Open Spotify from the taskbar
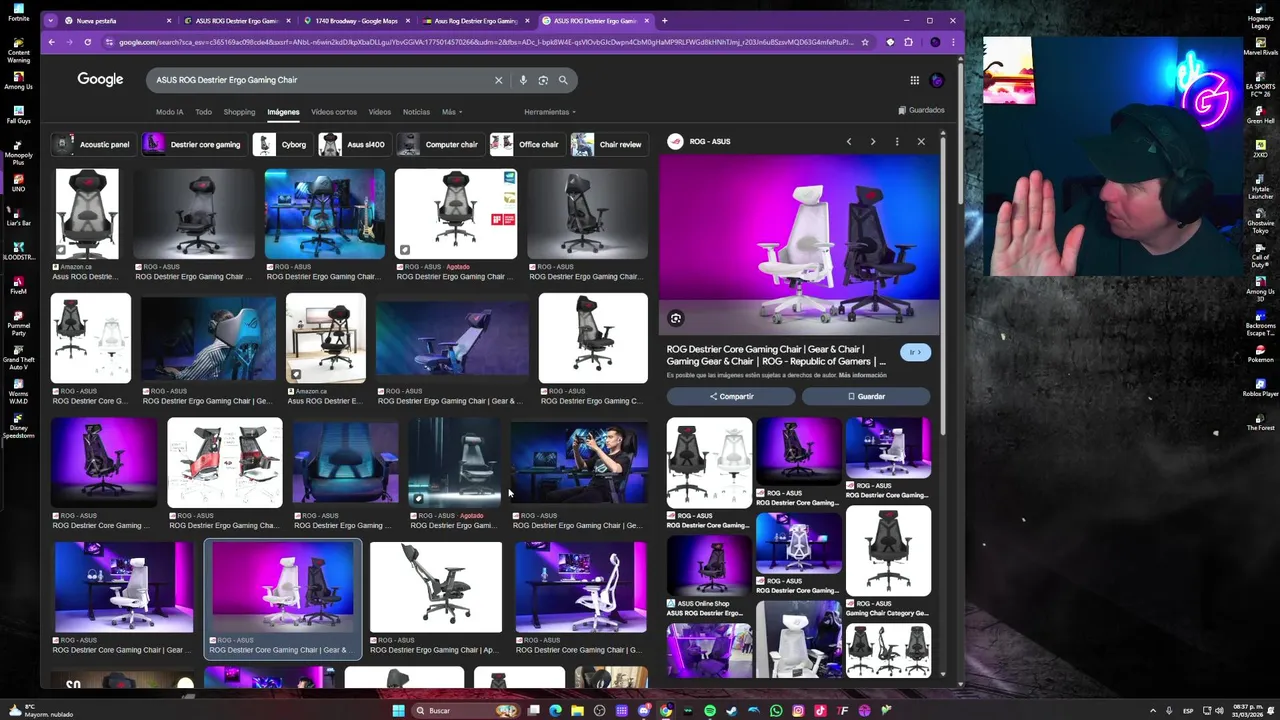Screen dimensions: 1280x720 (x=710, y=711)
